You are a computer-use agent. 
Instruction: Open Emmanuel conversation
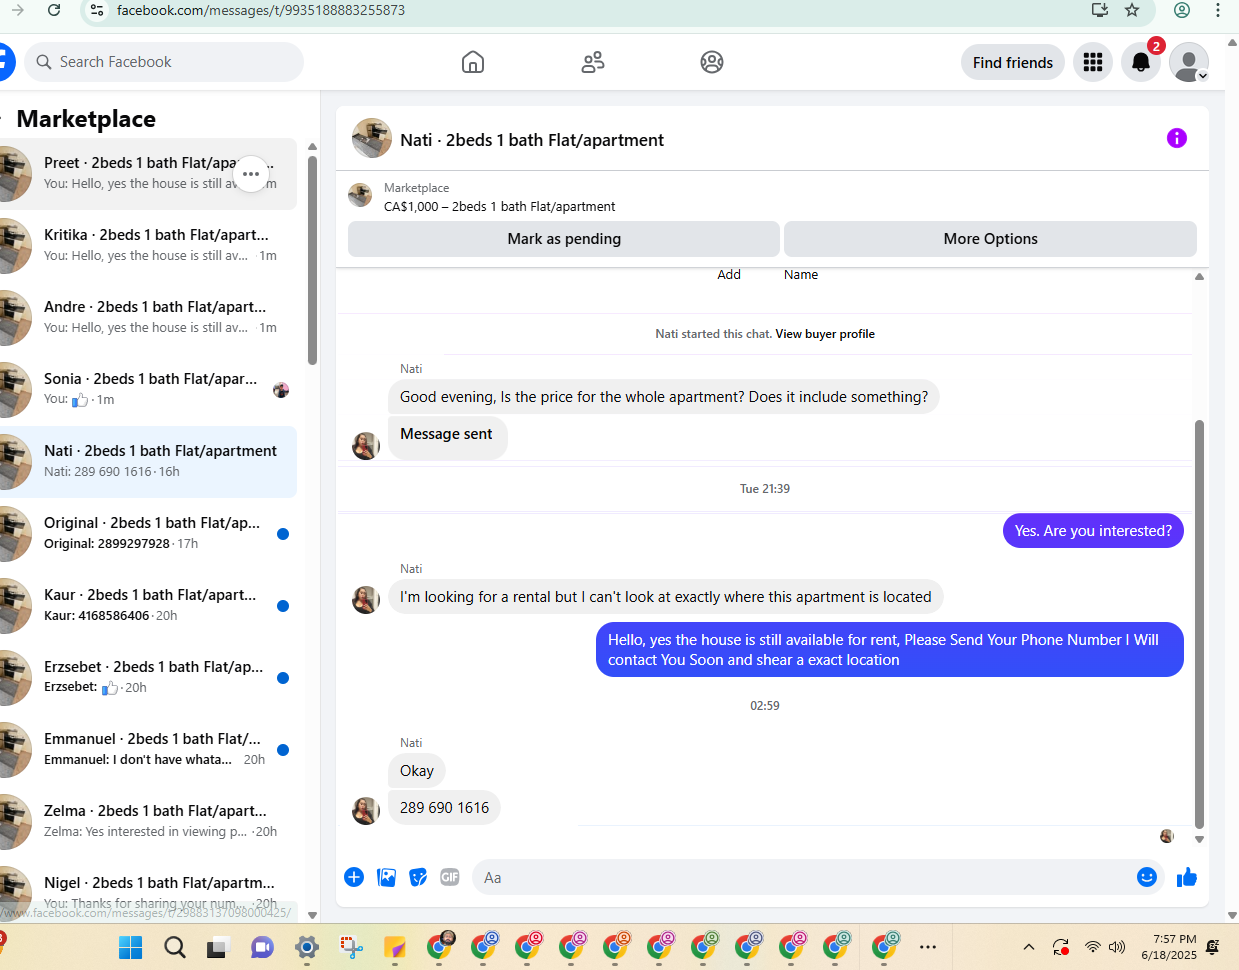[x=148, y=750]
